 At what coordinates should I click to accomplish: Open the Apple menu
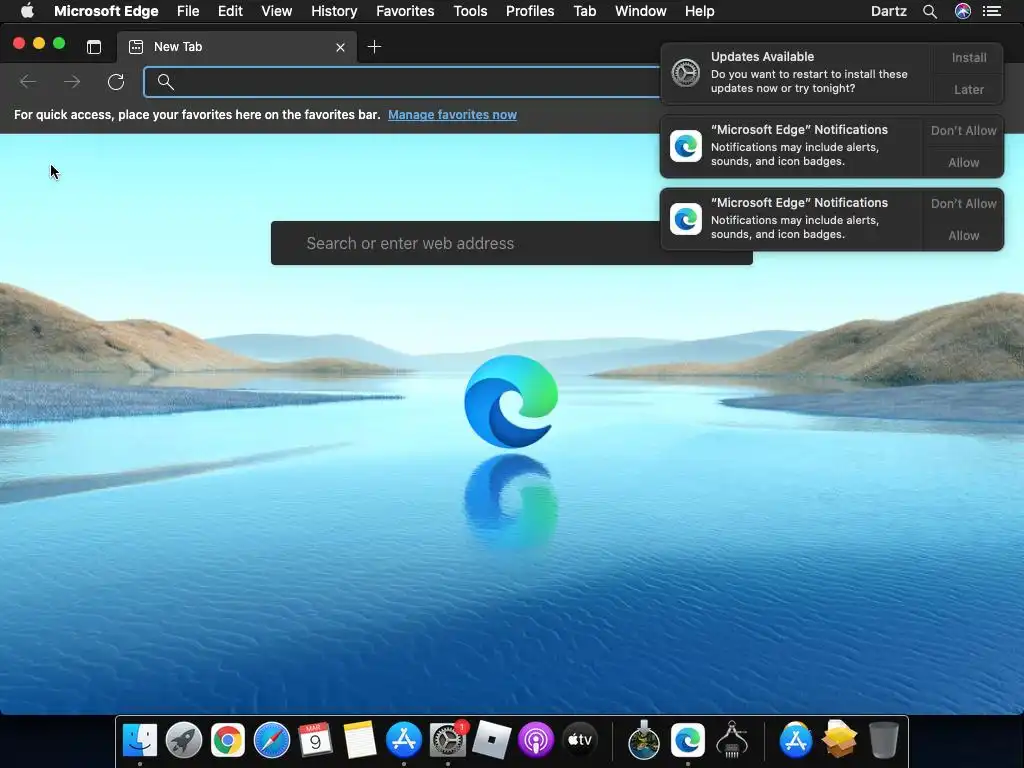(x=27, y=11)
